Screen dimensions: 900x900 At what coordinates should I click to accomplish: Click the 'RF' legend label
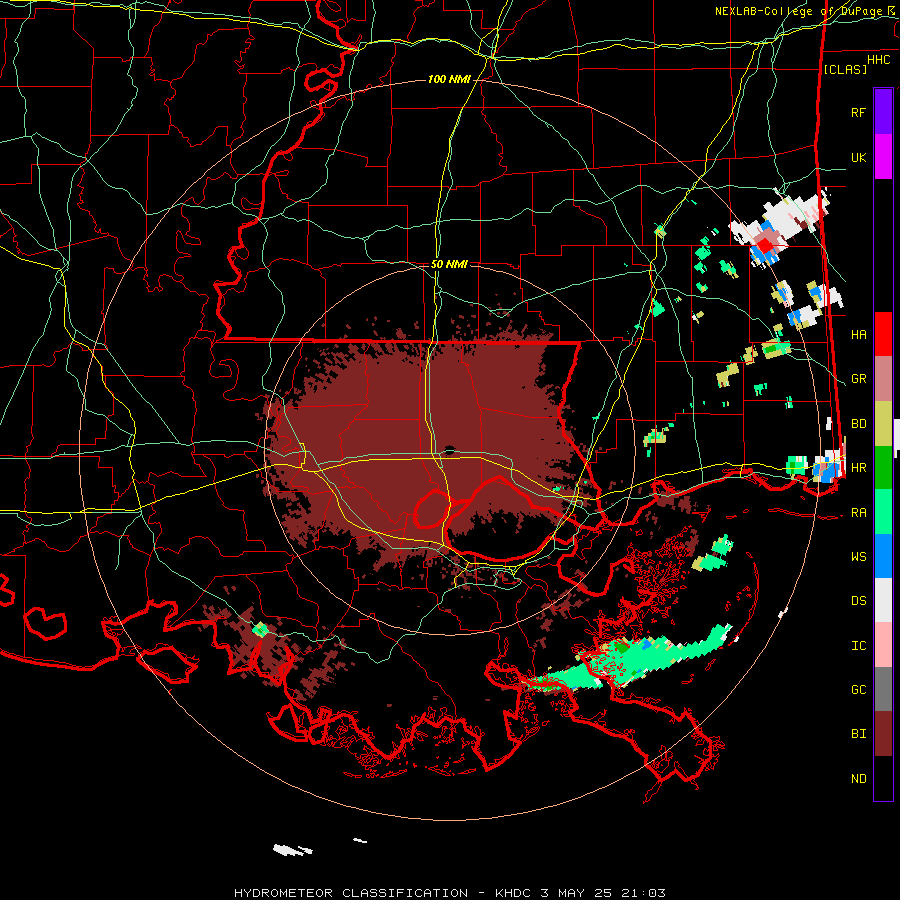pos(858,112)
